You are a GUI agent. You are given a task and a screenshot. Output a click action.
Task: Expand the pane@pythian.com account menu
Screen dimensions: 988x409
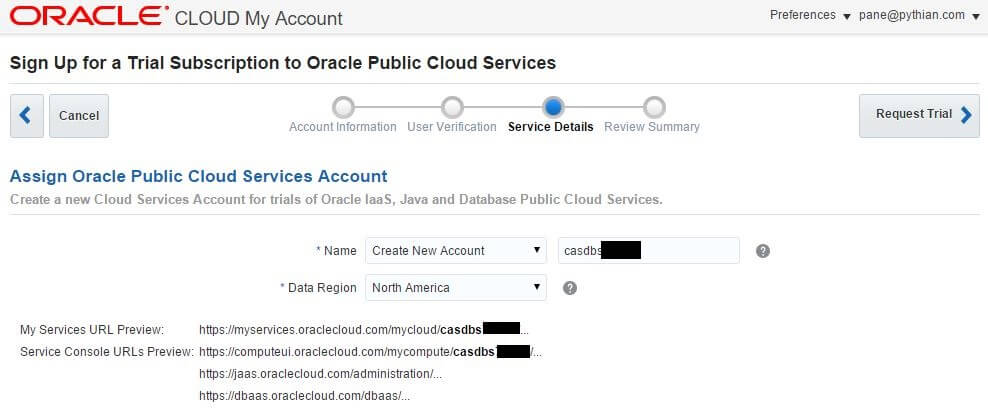[918, 16]
